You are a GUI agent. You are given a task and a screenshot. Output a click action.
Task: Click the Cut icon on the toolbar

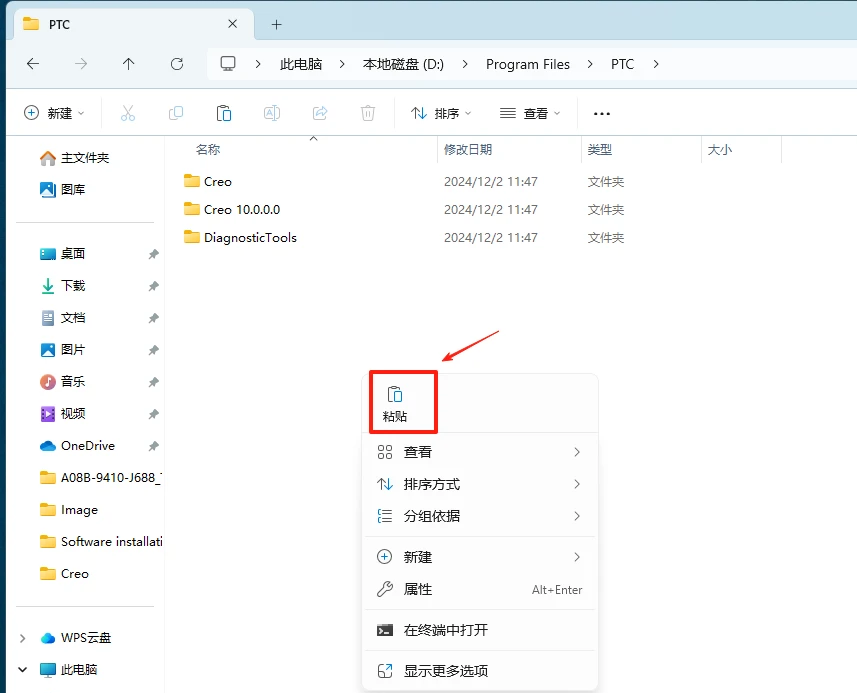pyautogui.click(x=127, y=113)
